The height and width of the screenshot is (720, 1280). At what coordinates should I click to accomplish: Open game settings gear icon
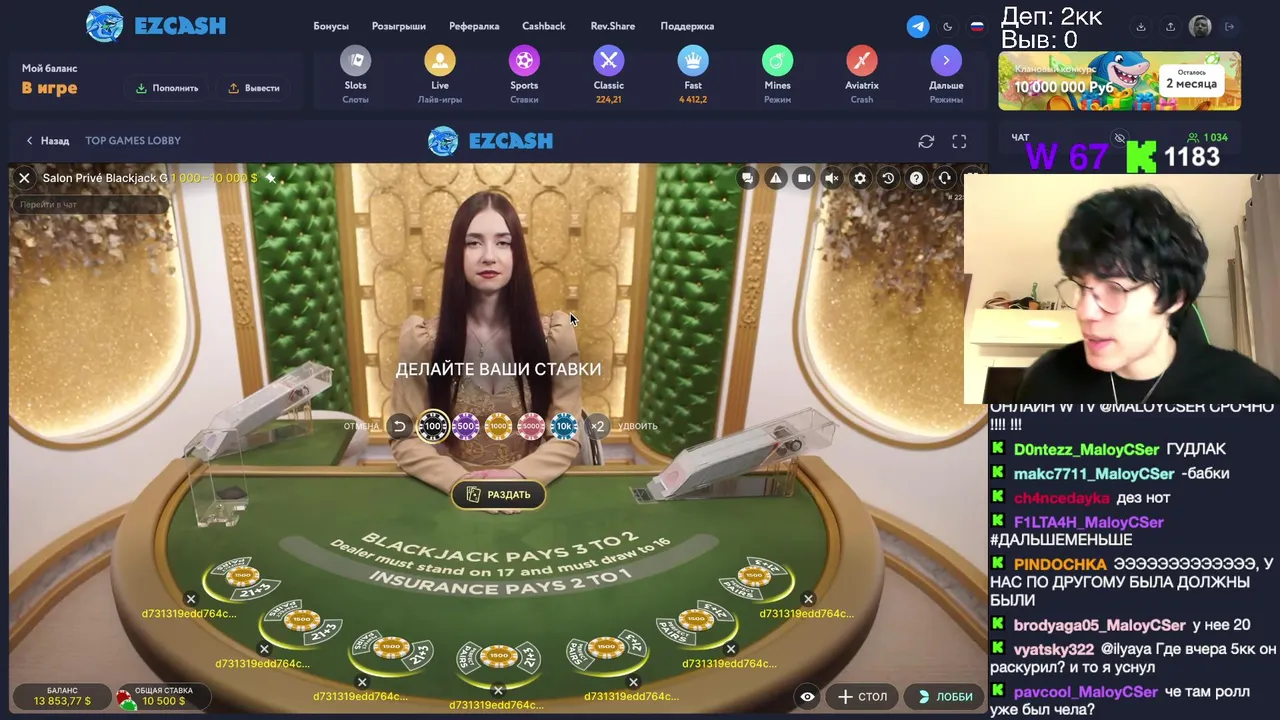860,178
